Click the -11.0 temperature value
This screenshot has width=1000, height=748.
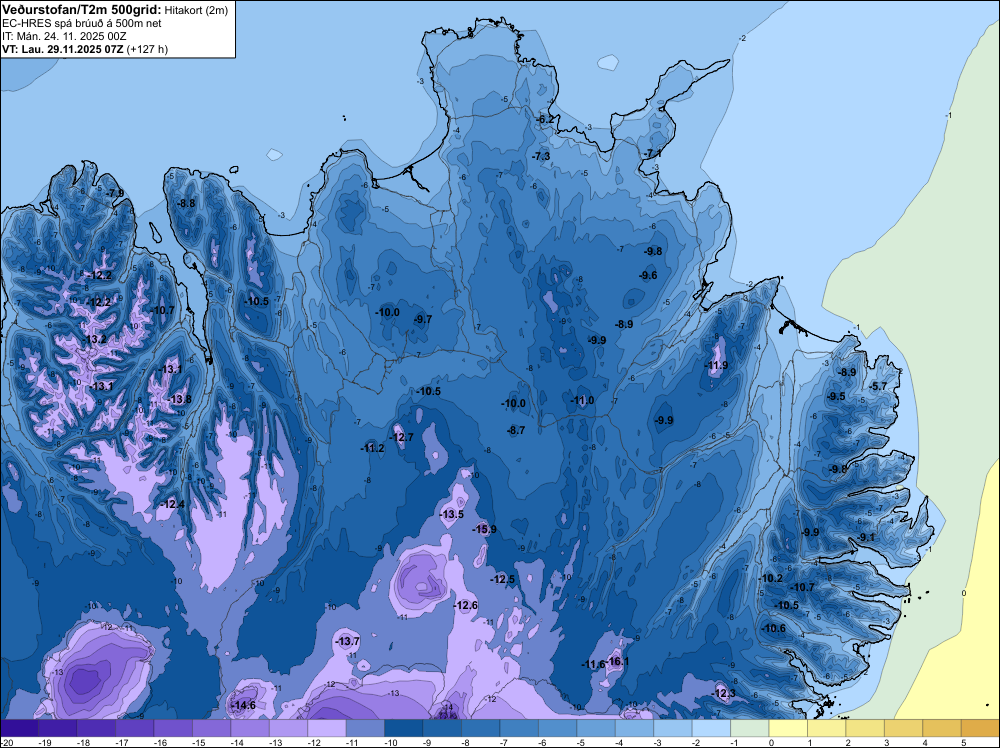coord(582,400)
